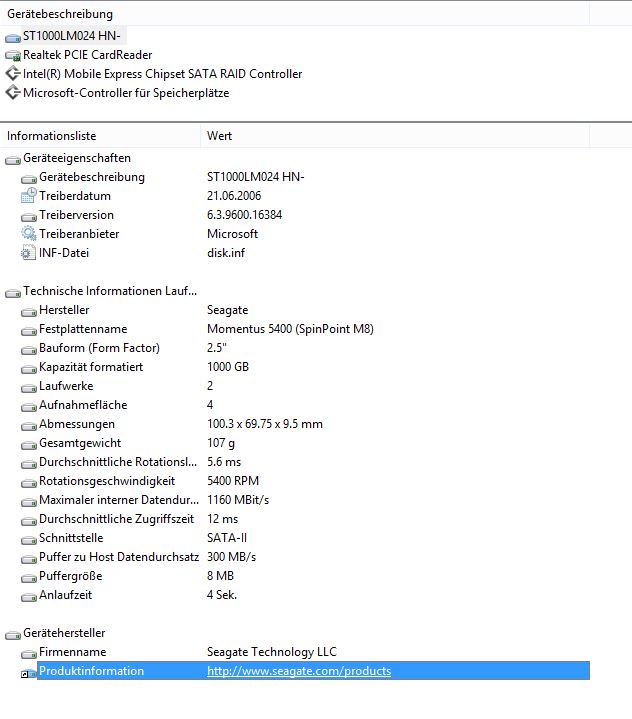This screenshot has width=632, height=719.
Task: Select the Durchschnittliche Zugriffszeit row
Action: click(x=116, y=519)
